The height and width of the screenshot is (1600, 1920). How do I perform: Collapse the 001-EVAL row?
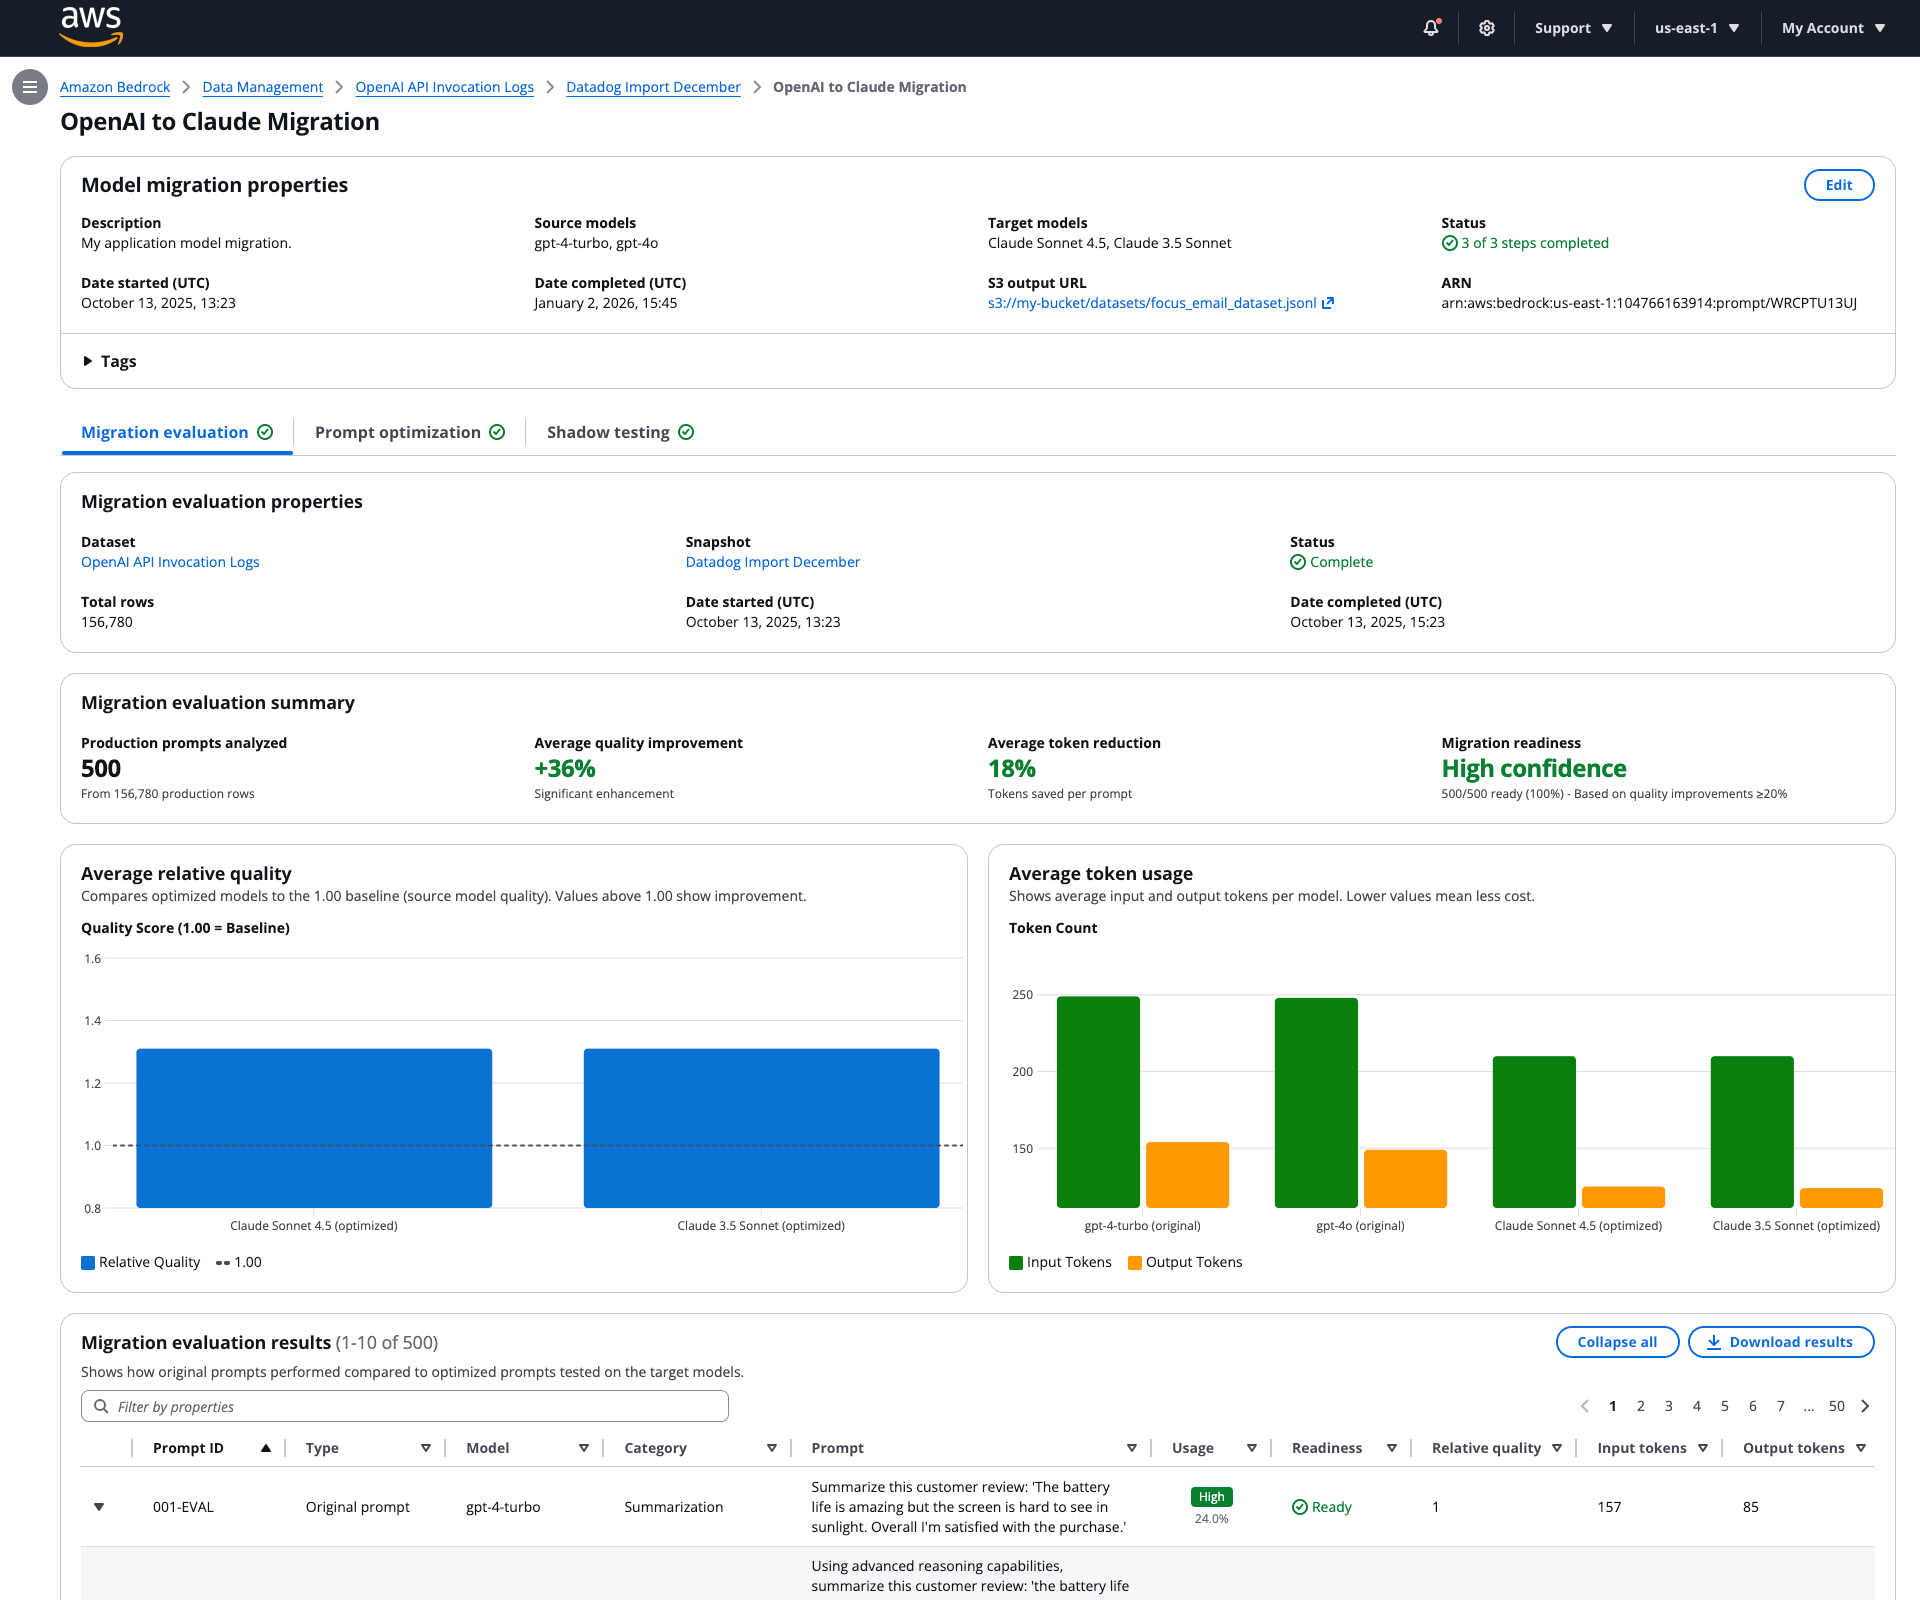pyautogui.click(x=99, y=1507)
